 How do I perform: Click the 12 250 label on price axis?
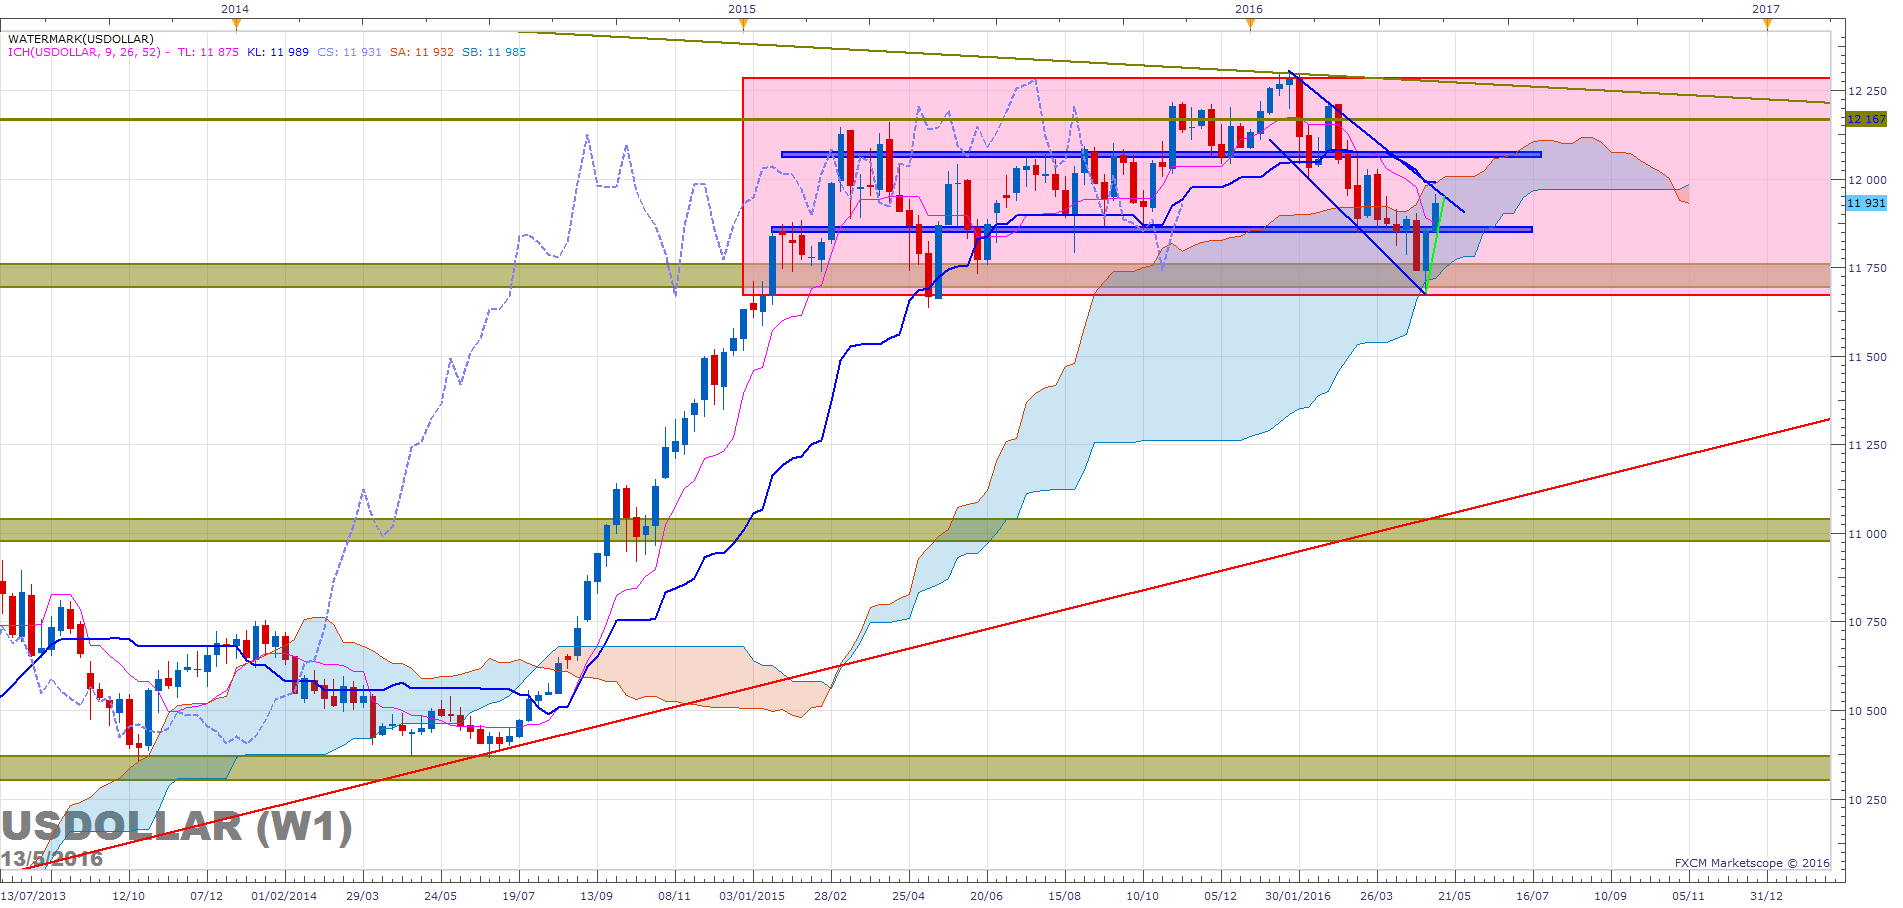(x=1867, y=91)
